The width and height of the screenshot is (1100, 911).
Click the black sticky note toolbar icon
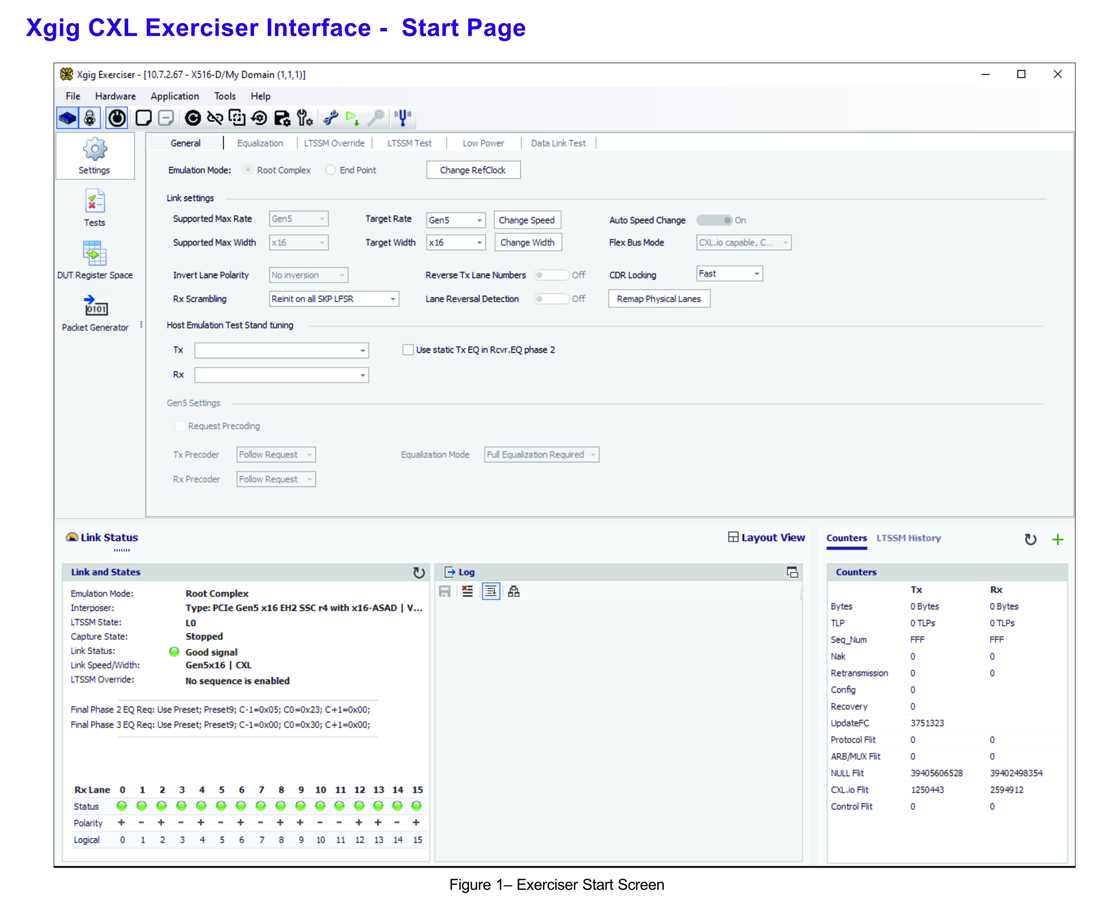click(x=143, y=118)
